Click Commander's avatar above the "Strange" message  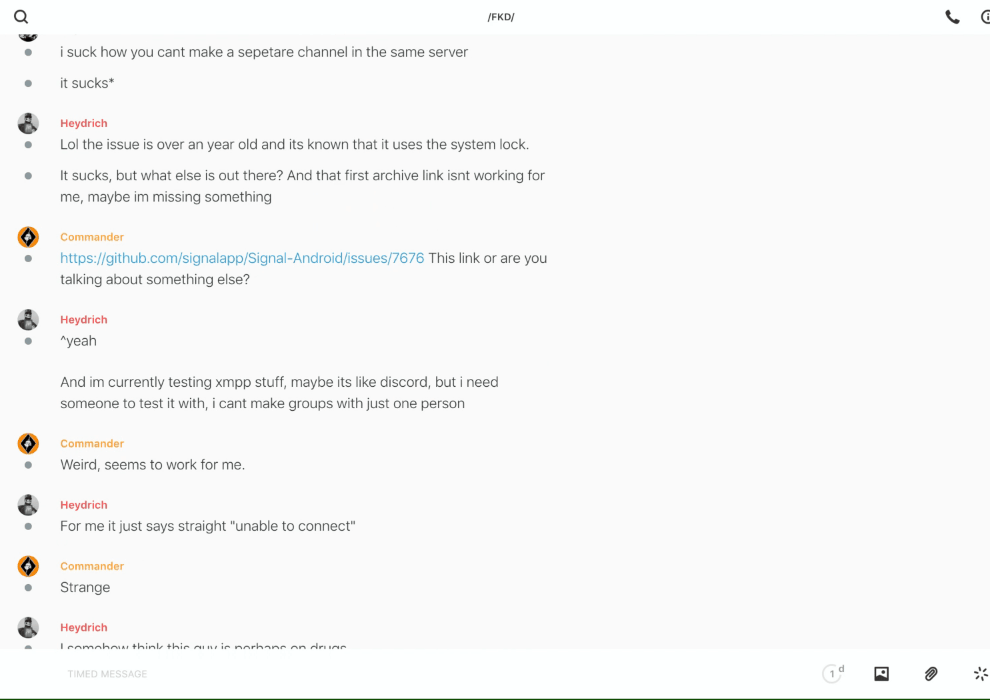pos(28,566)
